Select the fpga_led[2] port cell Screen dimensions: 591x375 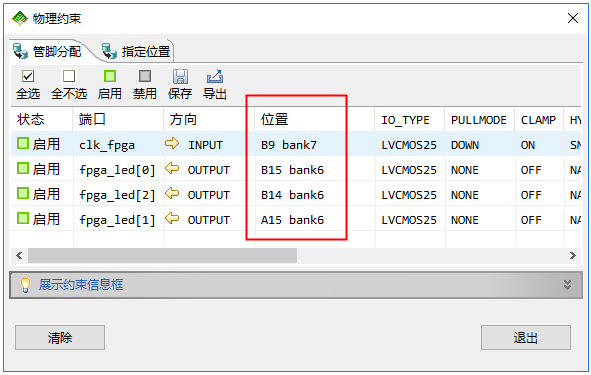click(118, 194)
